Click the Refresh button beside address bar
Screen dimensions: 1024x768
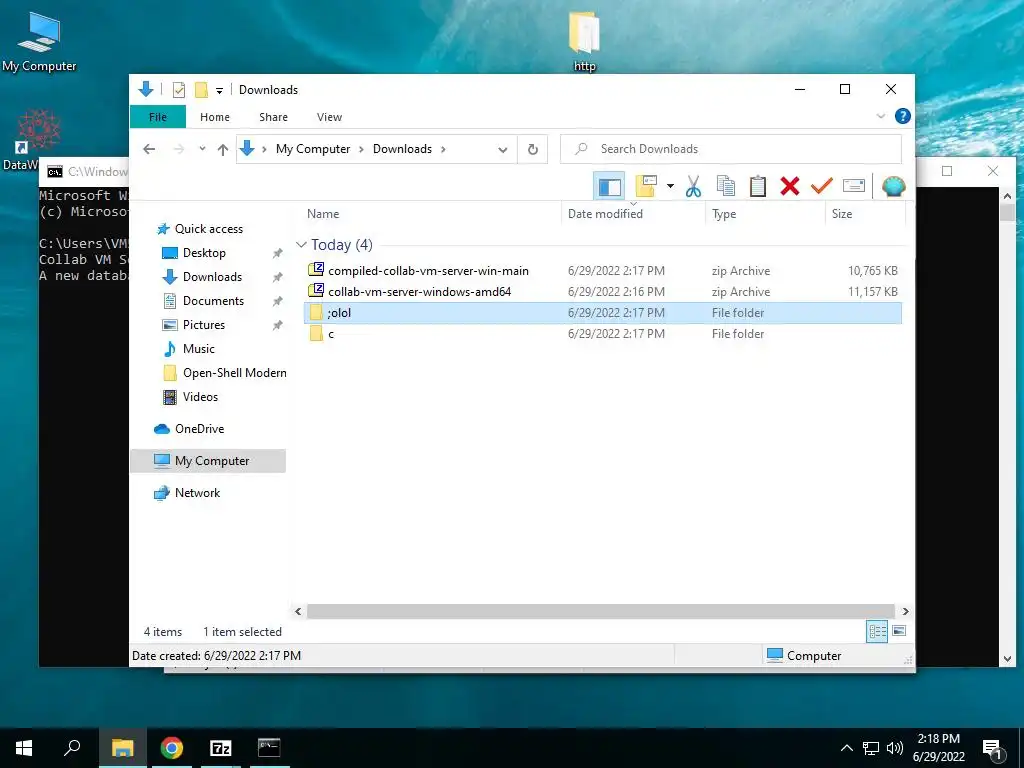click(x=533, y=149)
